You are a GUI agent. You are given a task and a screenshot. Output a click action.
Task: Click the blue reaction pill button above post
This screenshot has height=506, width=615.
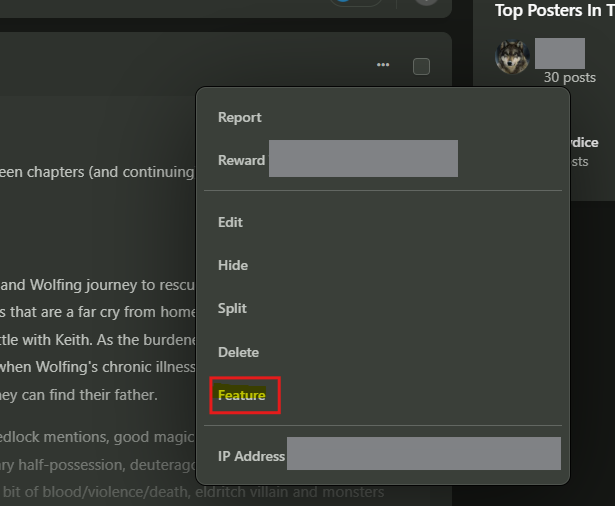tap(356, 3)
